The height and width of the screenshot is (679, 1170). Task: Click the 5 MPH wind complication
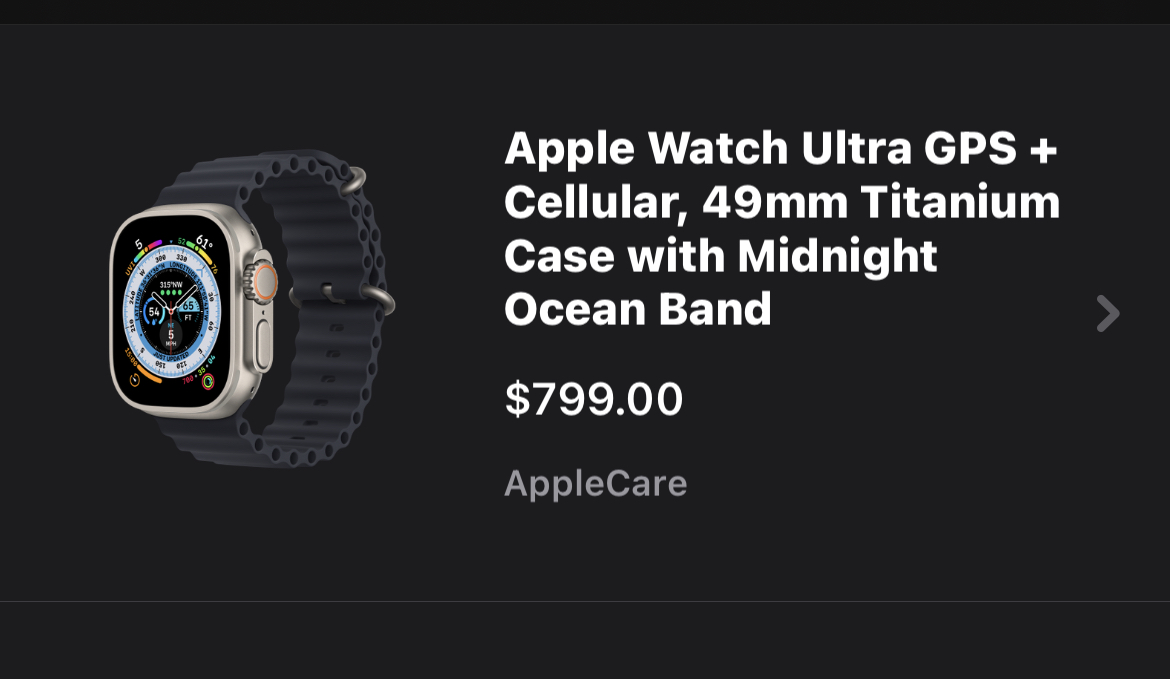click(x=171, y=337)
